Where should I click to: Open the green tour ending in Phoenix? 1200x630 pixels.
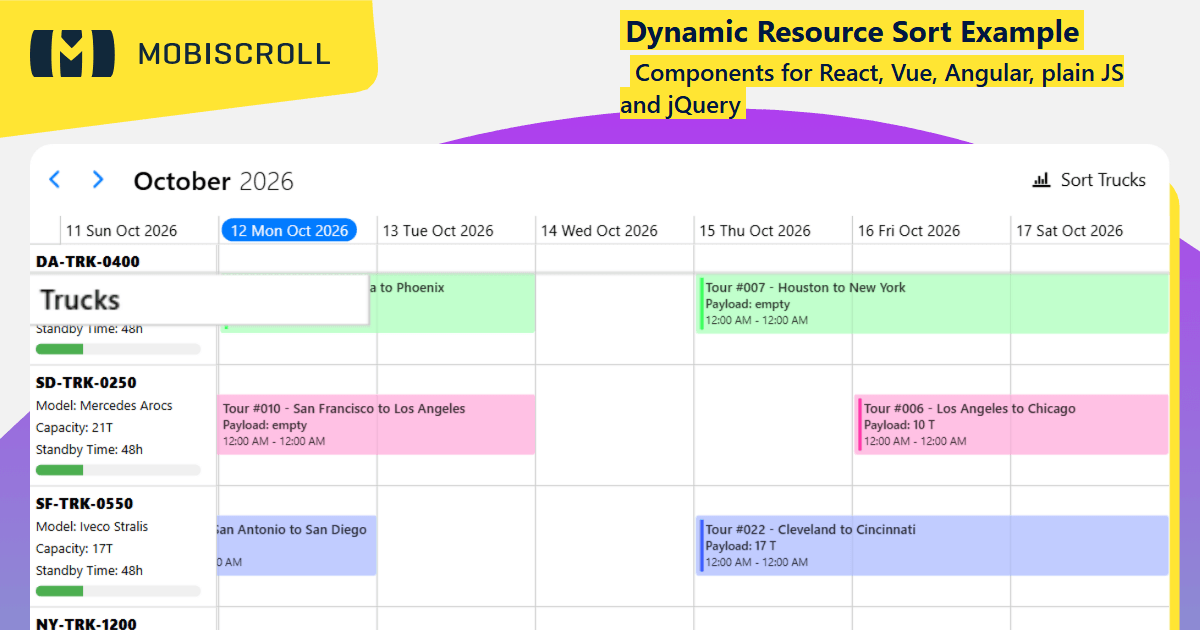coord(452,304)
